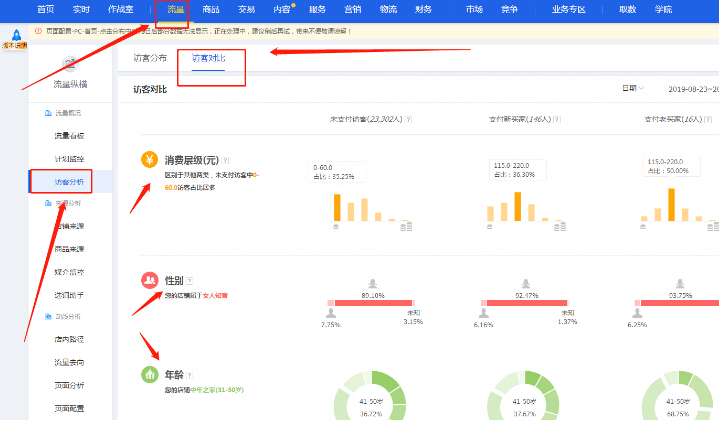Click the tallest orange bar in 未支付访客 chart

pos(338,207)
